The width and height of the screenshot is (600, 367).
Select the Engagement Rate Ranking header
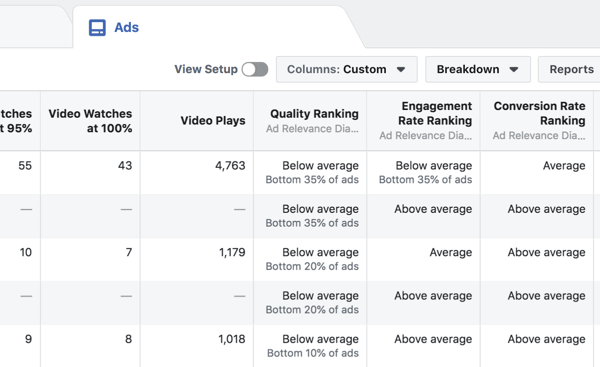[x=423, y=121]
